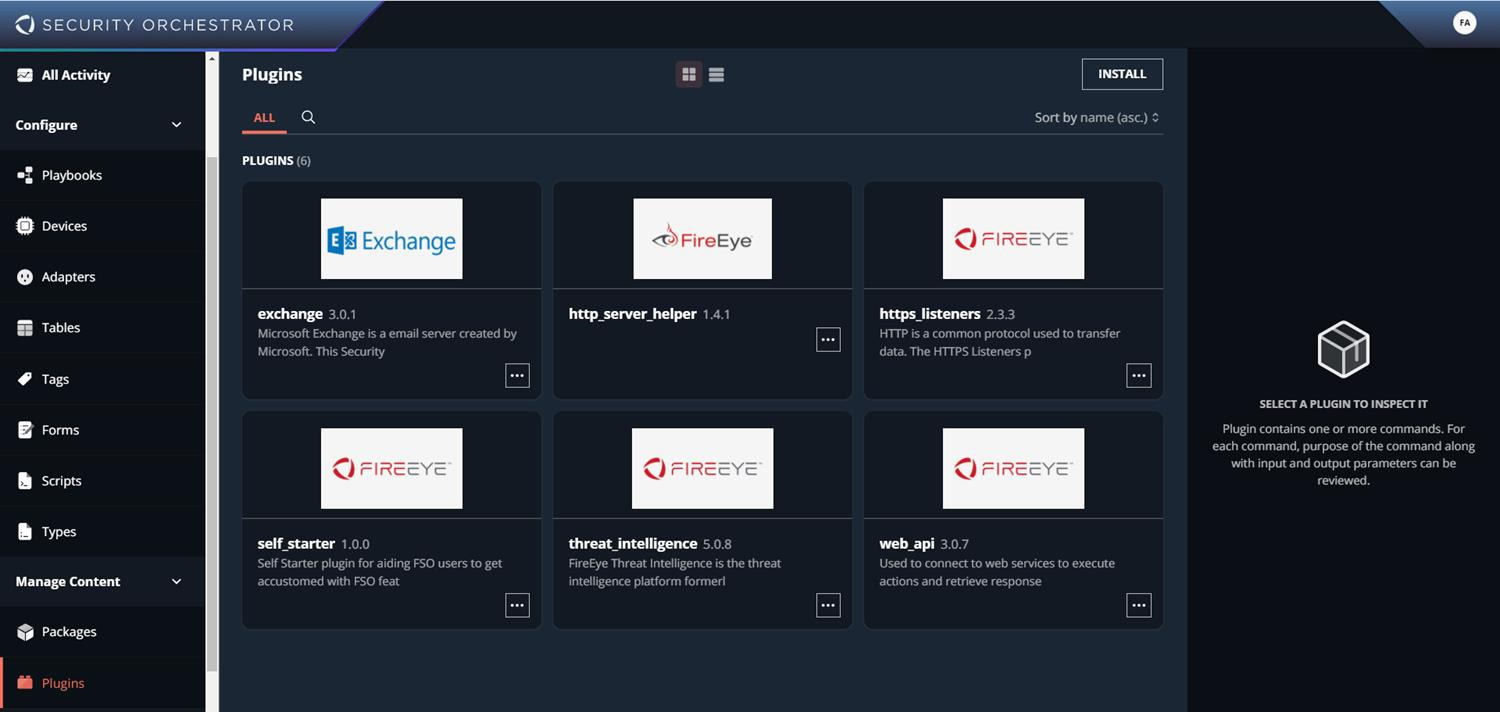Image resolution: width=1500 pixels, height=712 pixels.
Task: Click the web_api FireEye logo thumbnail
Action: coord(1013,468)
